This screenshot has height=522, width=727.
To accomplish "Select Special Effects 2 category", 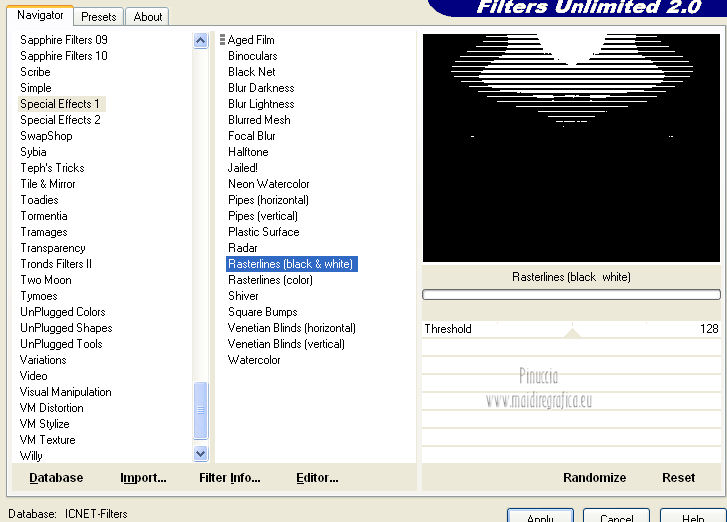I will pos(60,120).
